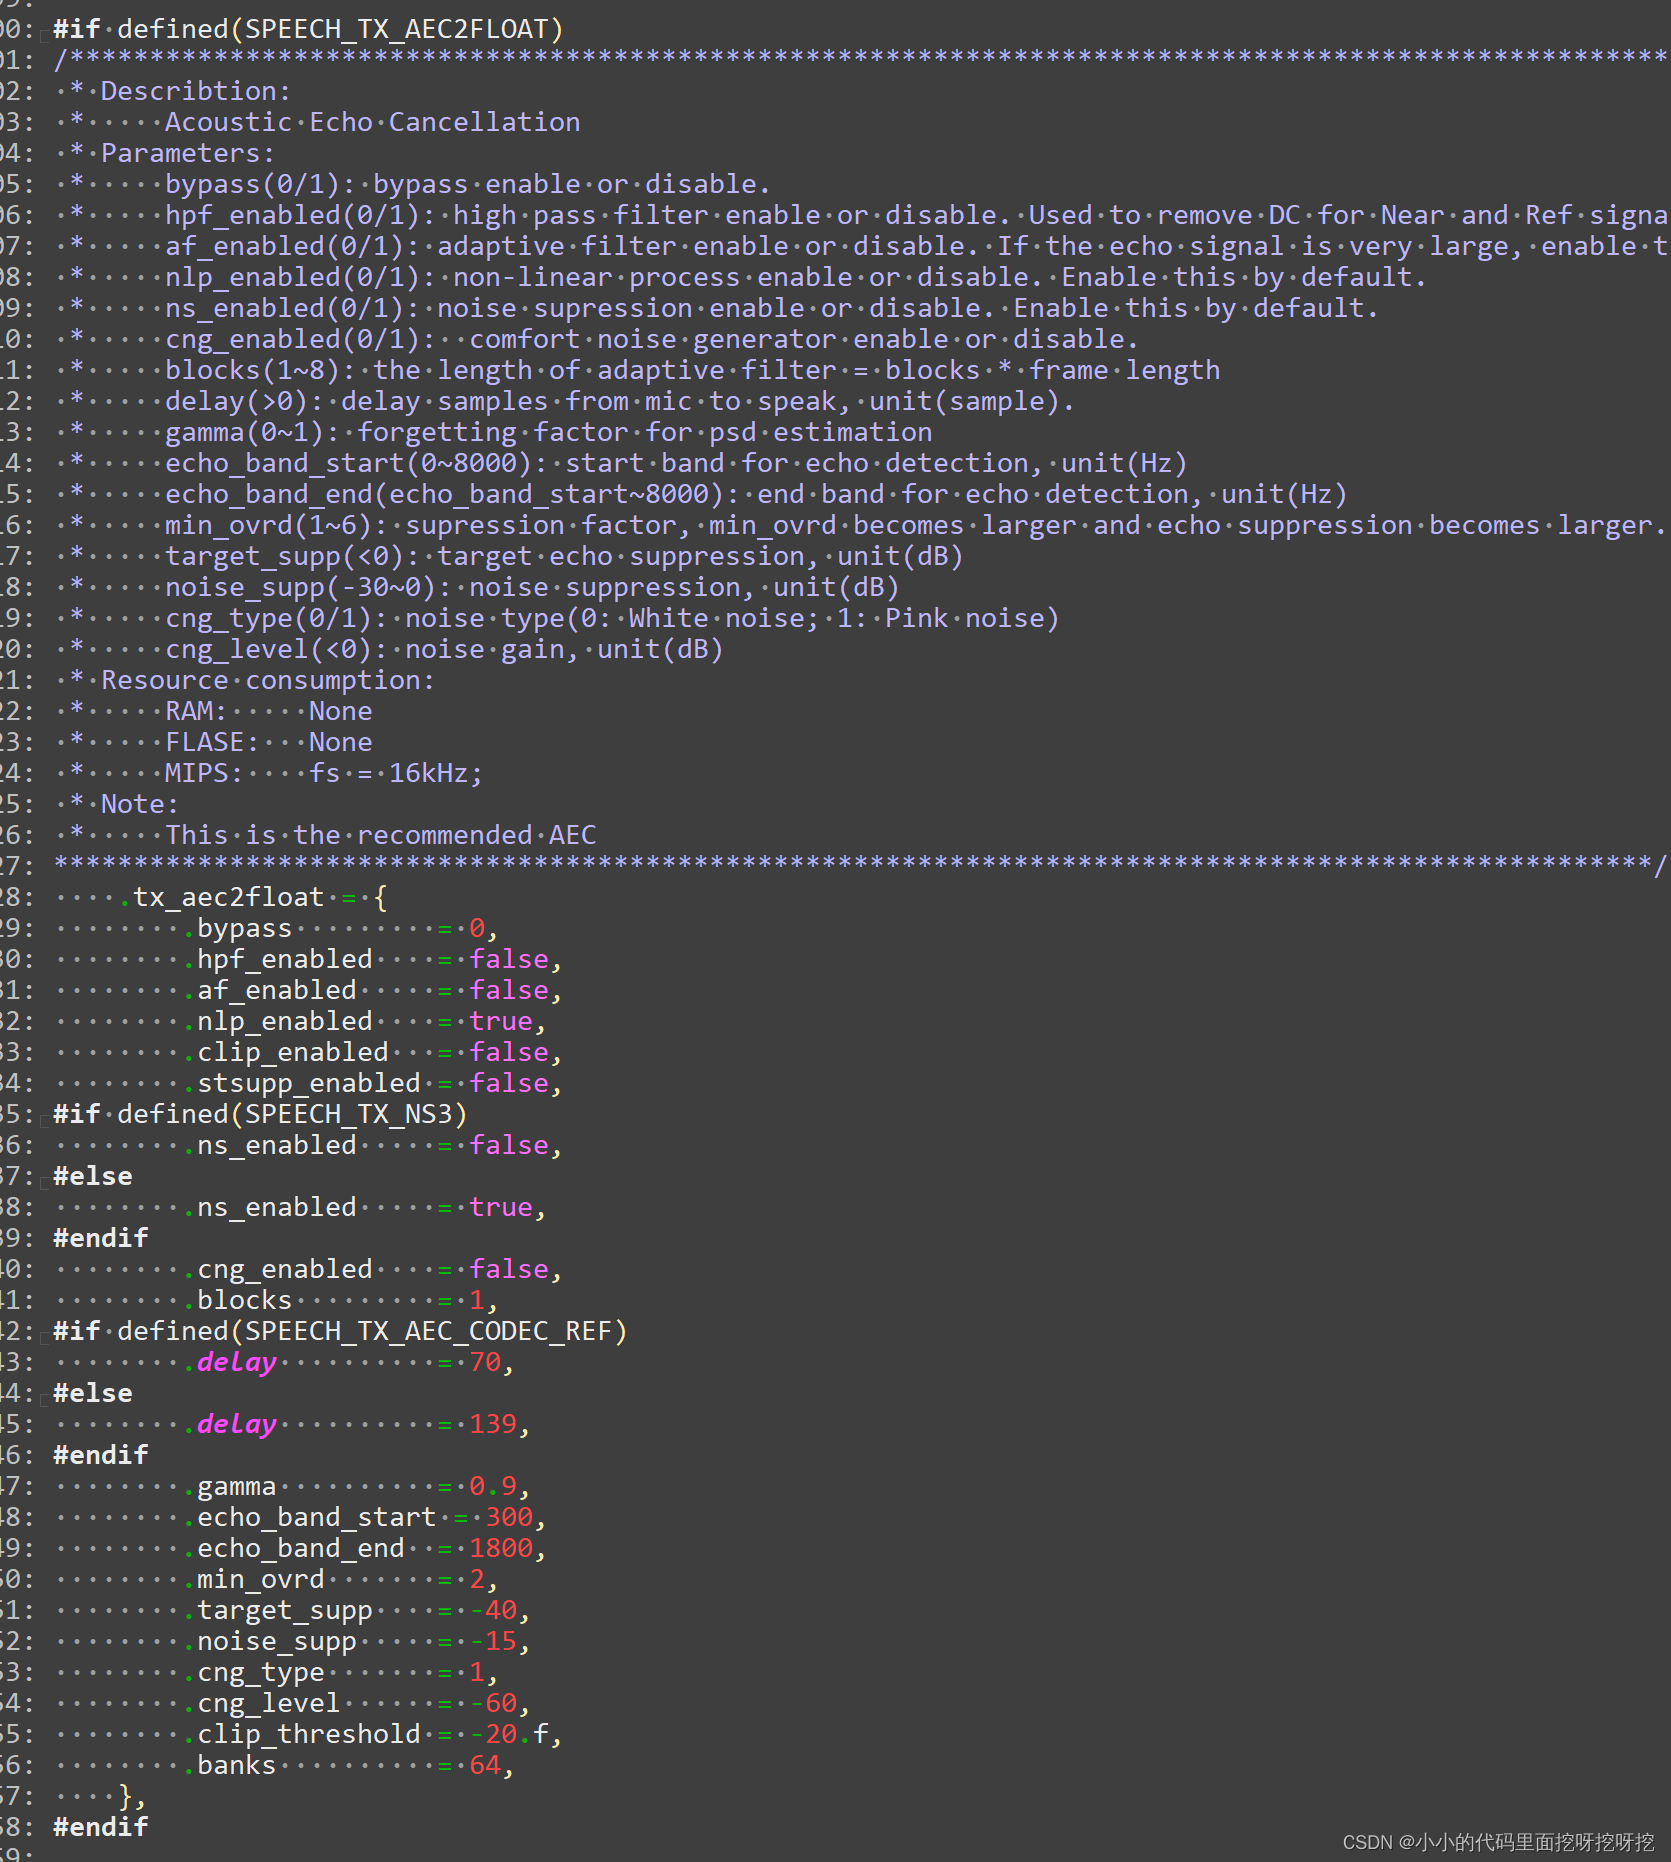The image size is (1671, 1862).
Task: Click 'cng_type(0/1)' in the comment
Action: point(269,618)
